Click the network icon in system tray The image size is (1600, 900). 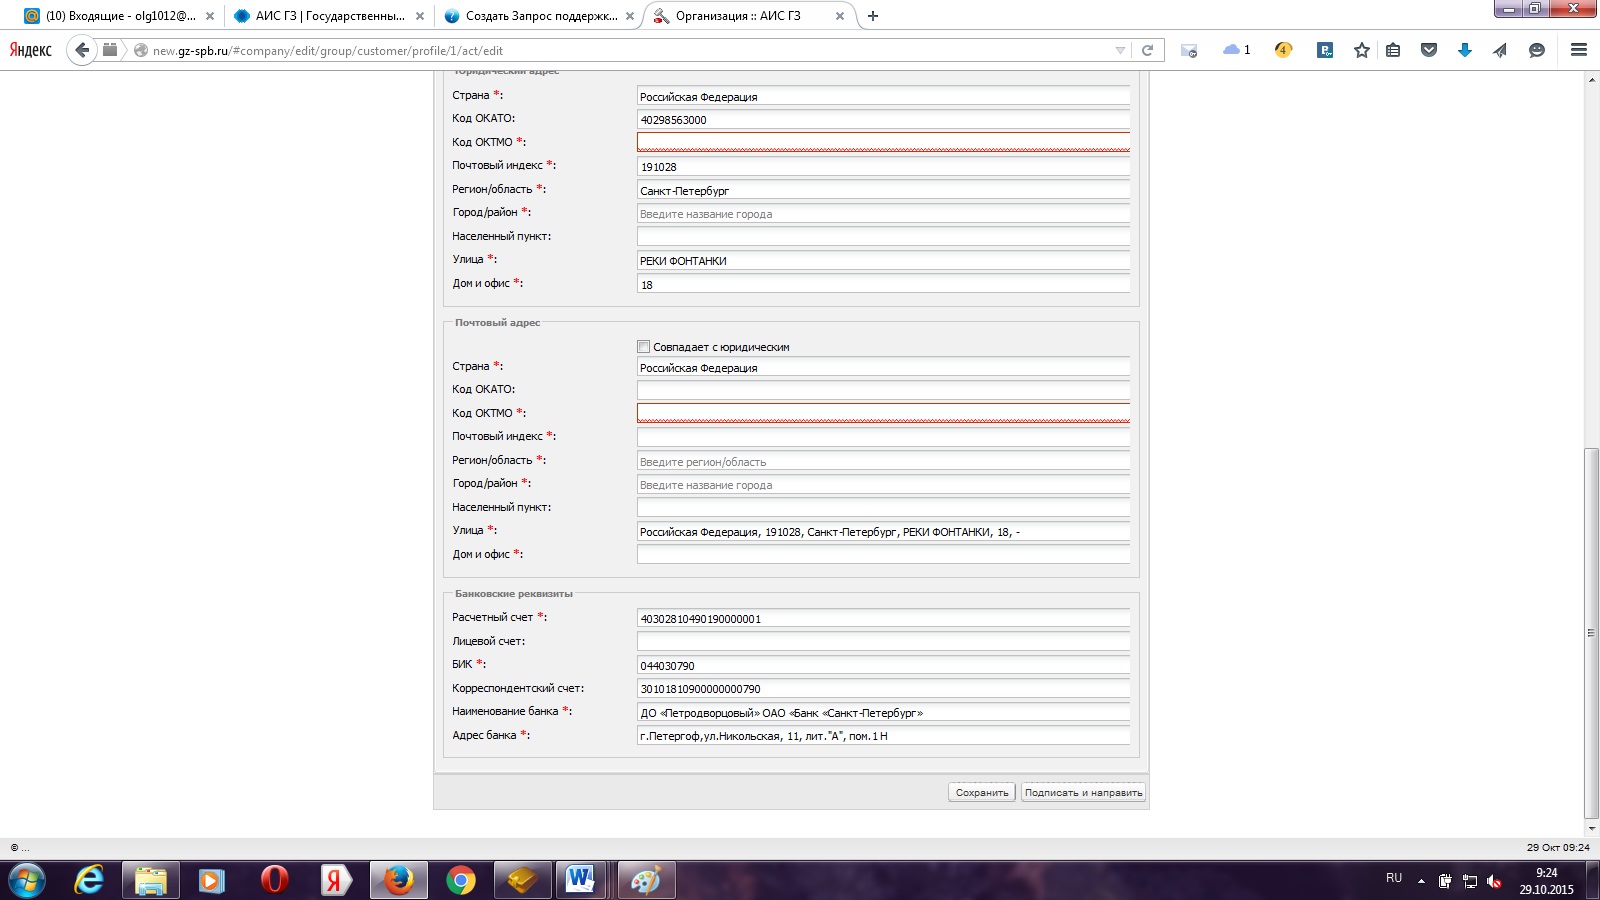pyautogui.click(x=1469, y=881)
